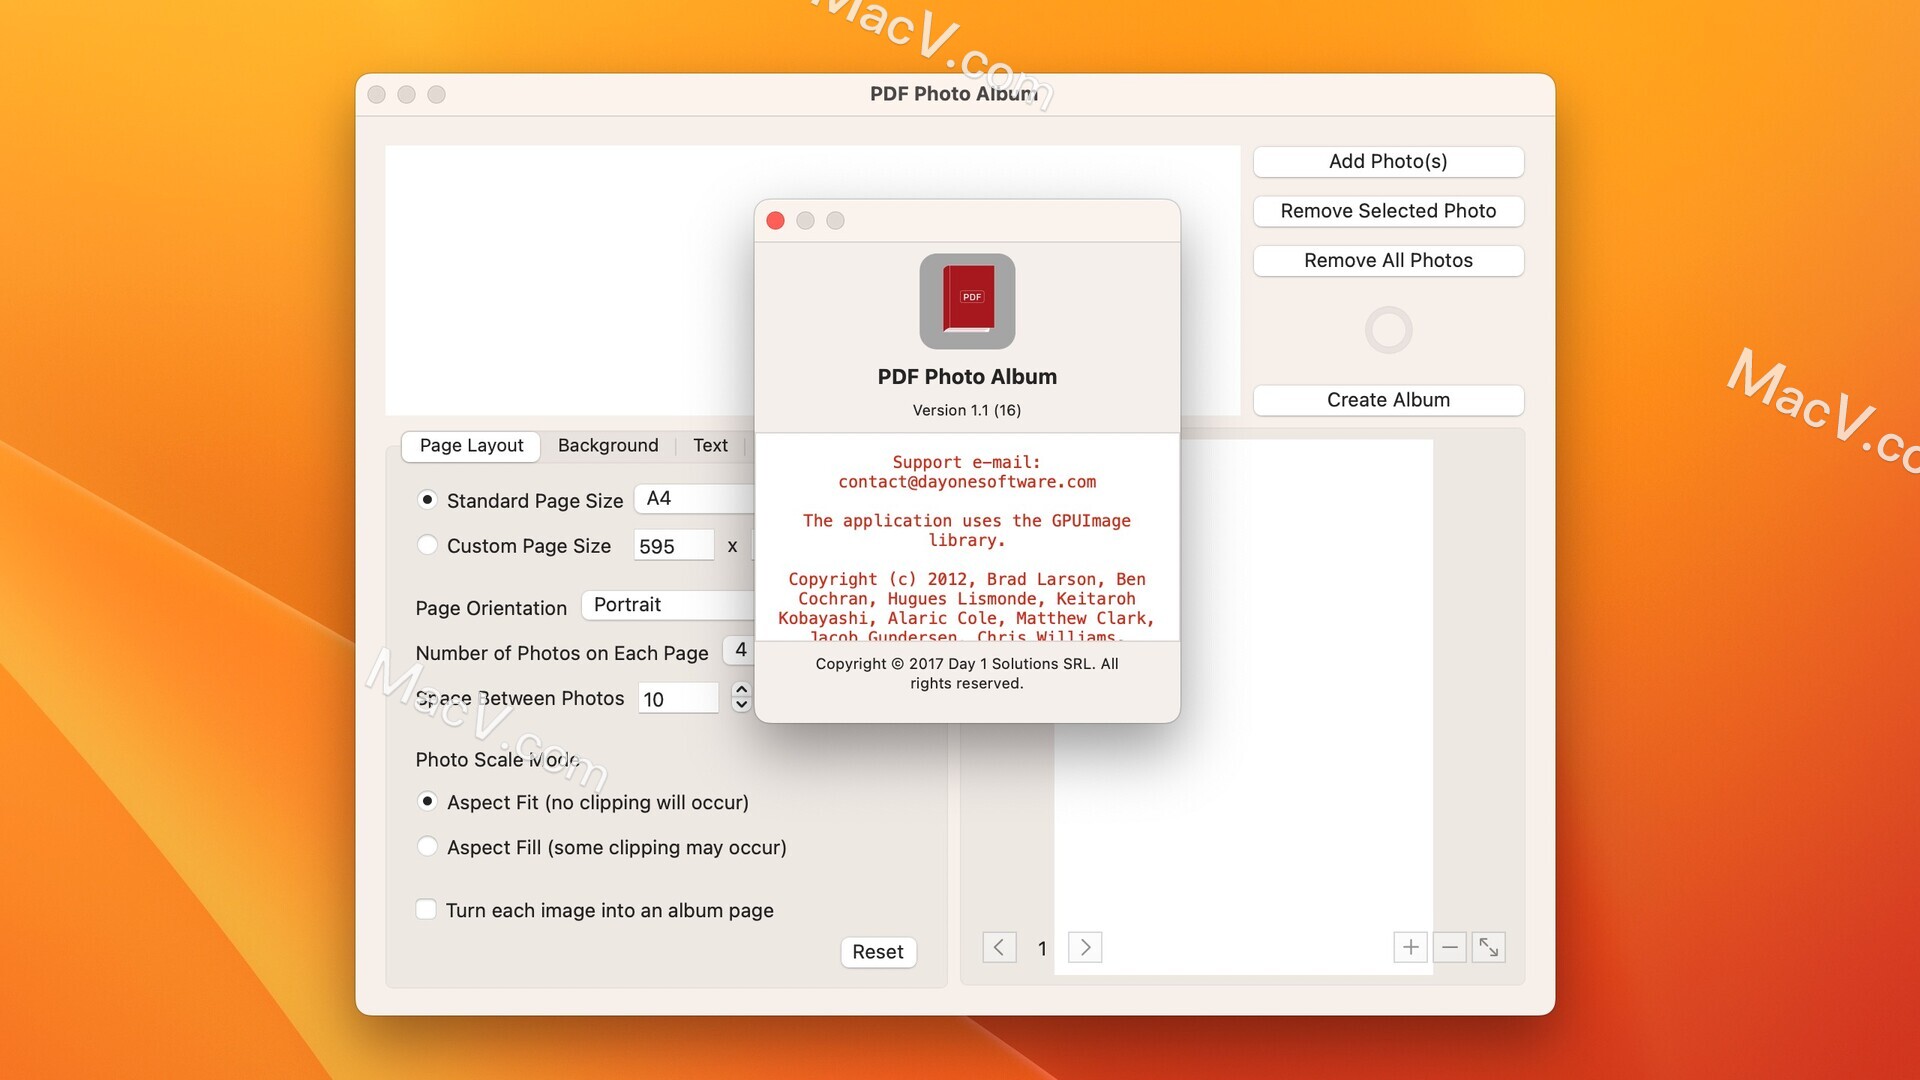Click the Remove Selected Photo icon
The width and height of the screenshot is (1920, 1080).
(x=1387, y=210)
